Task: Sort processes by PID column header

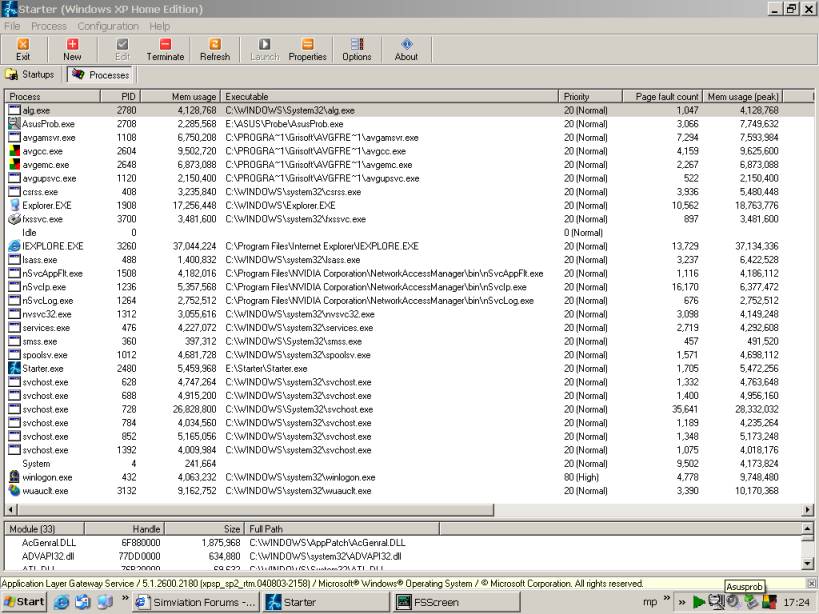Action: [127, 97]
